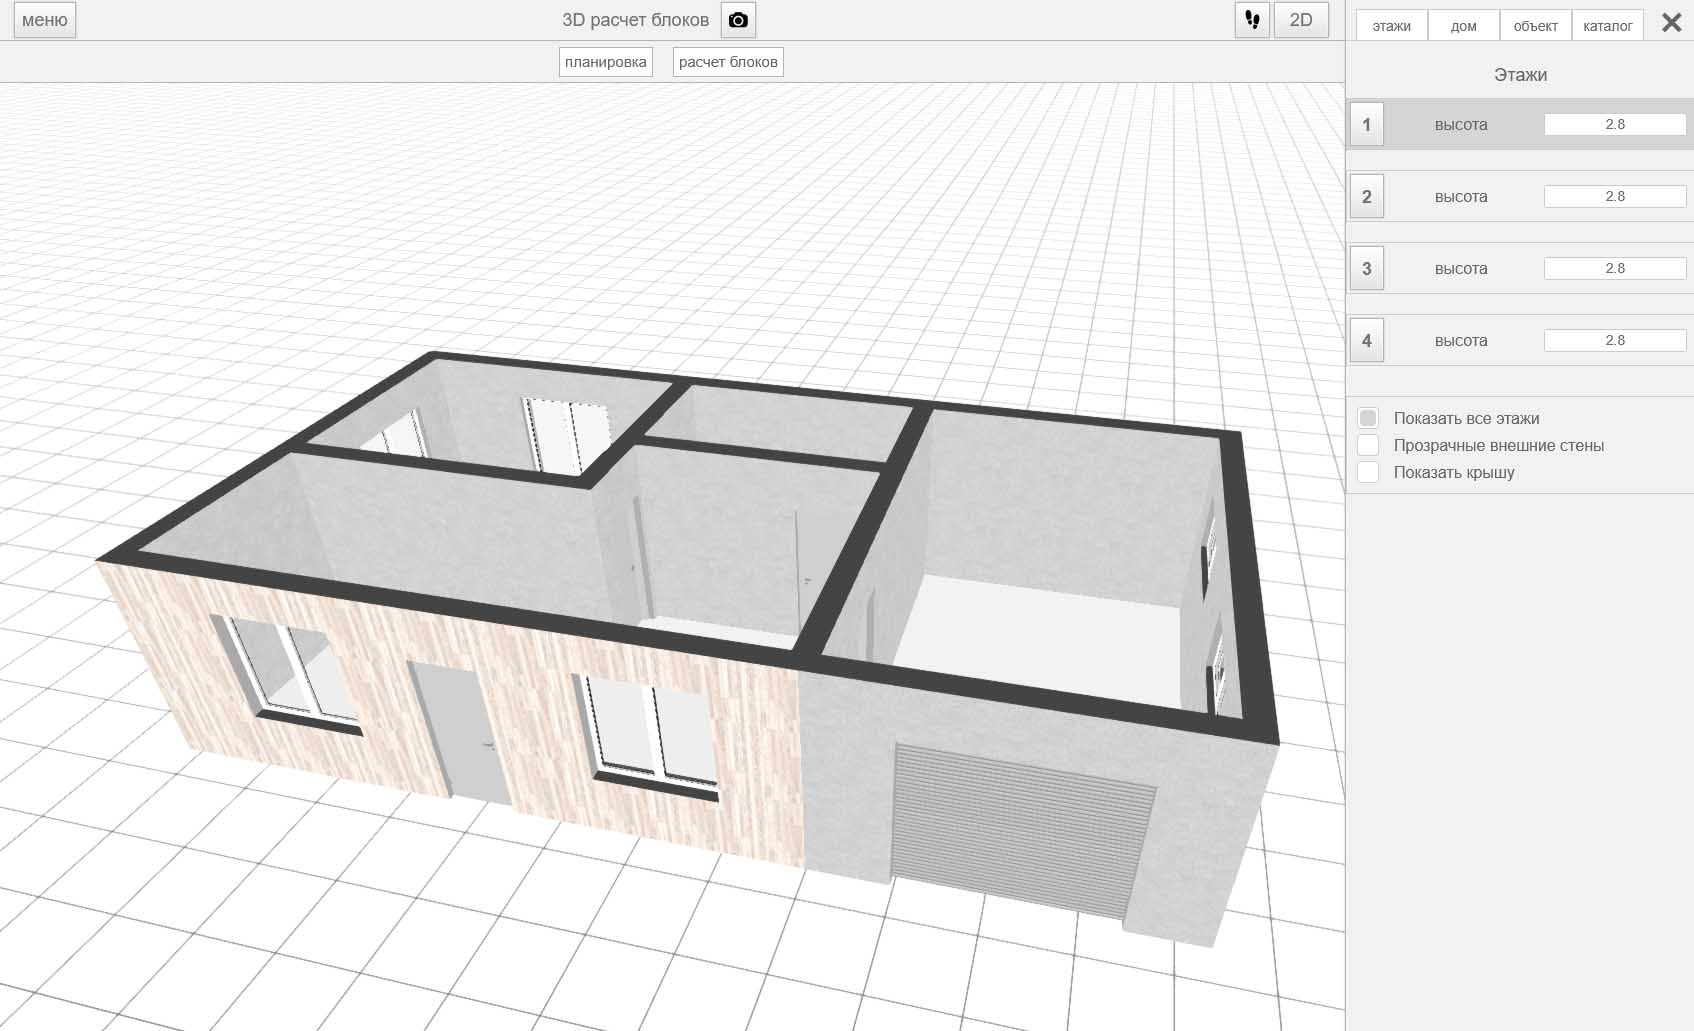Switch to the этажи tab
This screenshot has height=1031, width=1694.
1391,26
